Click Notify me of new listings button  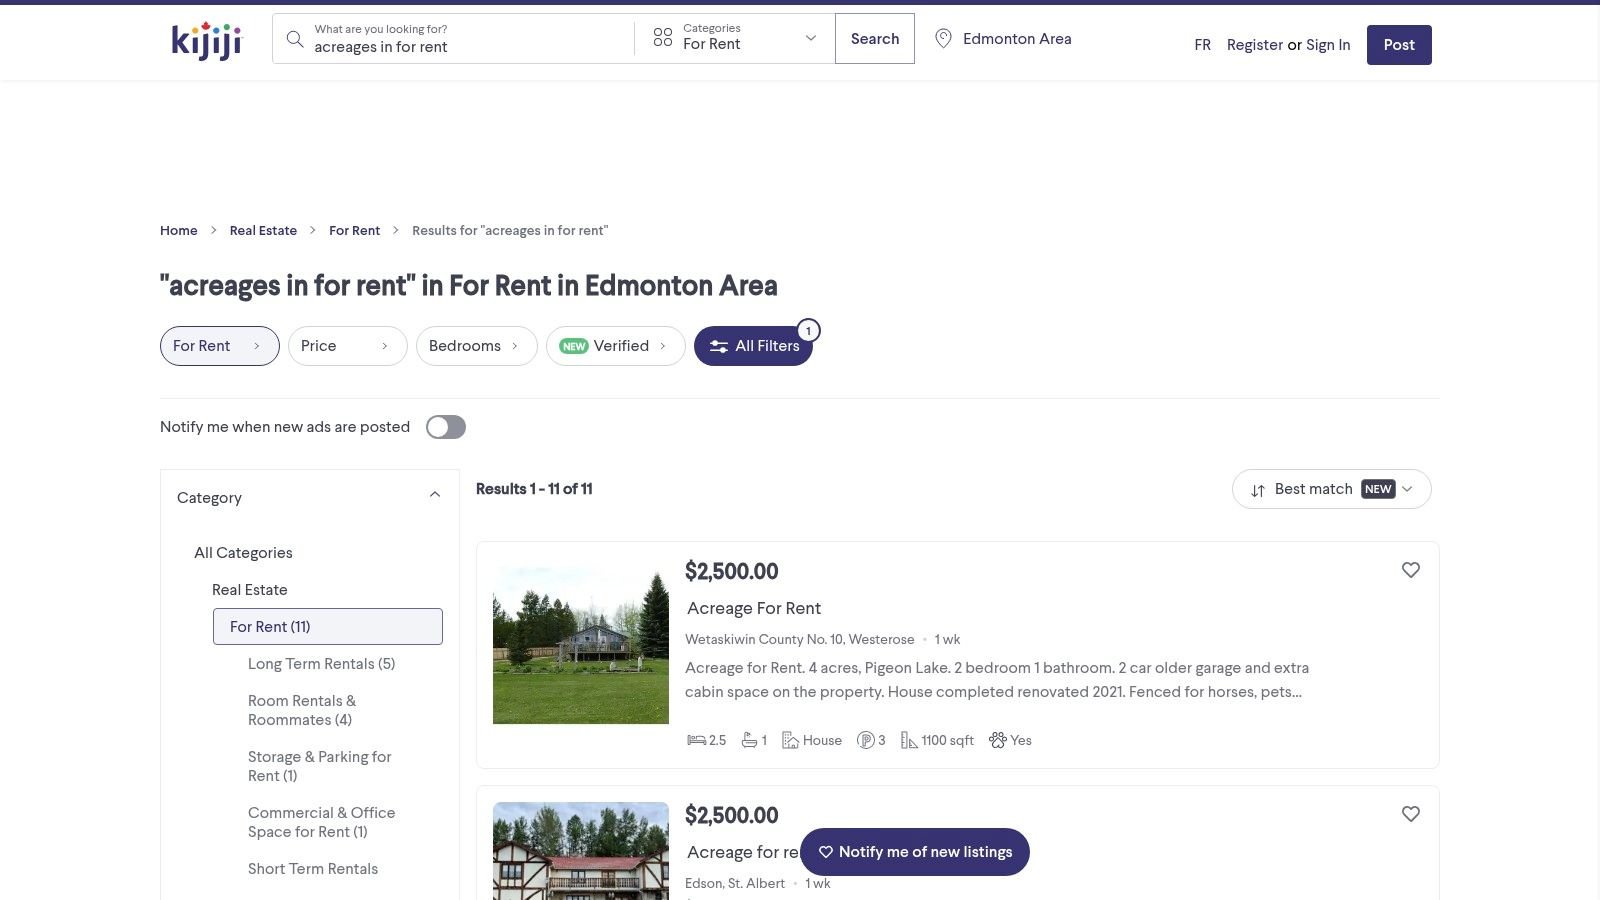915,852
